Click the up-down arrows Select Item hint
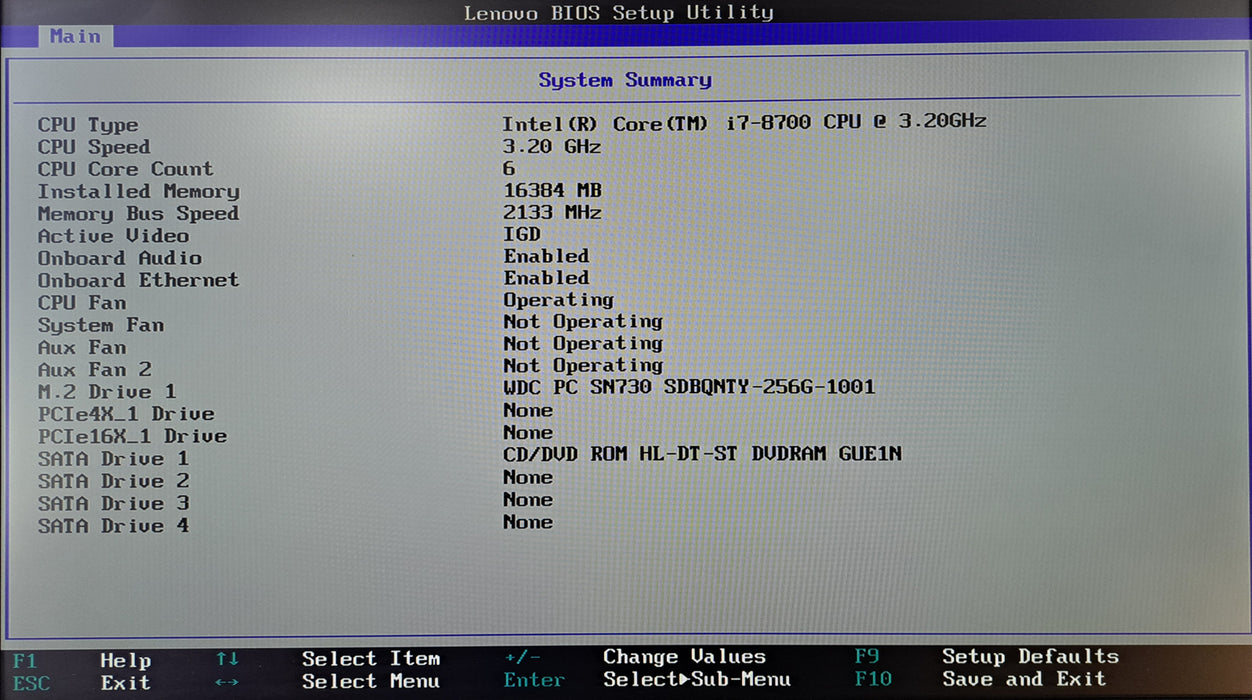 pyautogui.click(x=328, y=659)
